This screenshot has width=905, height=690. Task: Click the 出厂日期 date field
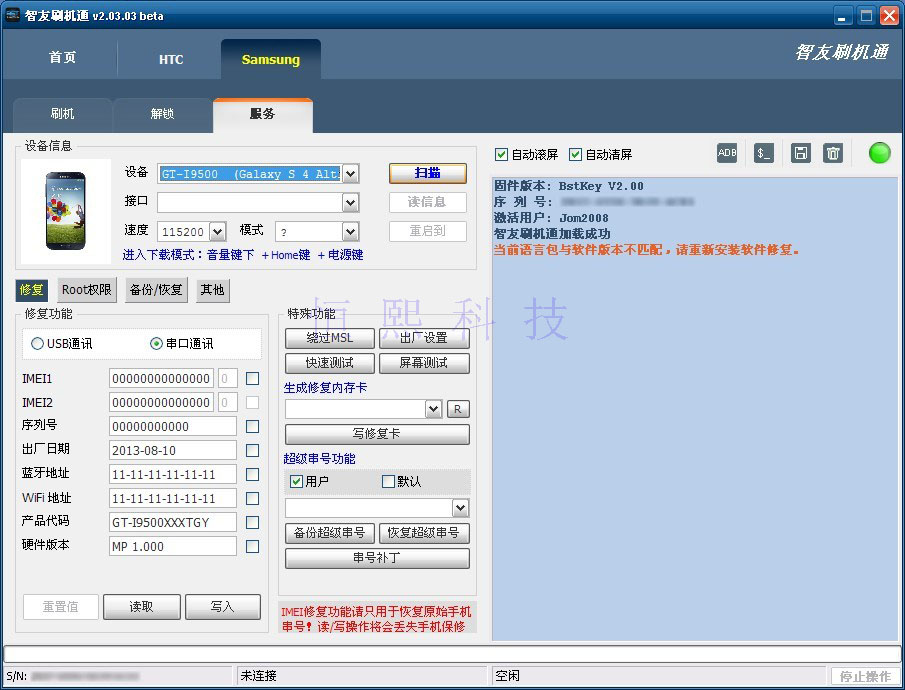(x=173, y=450)
